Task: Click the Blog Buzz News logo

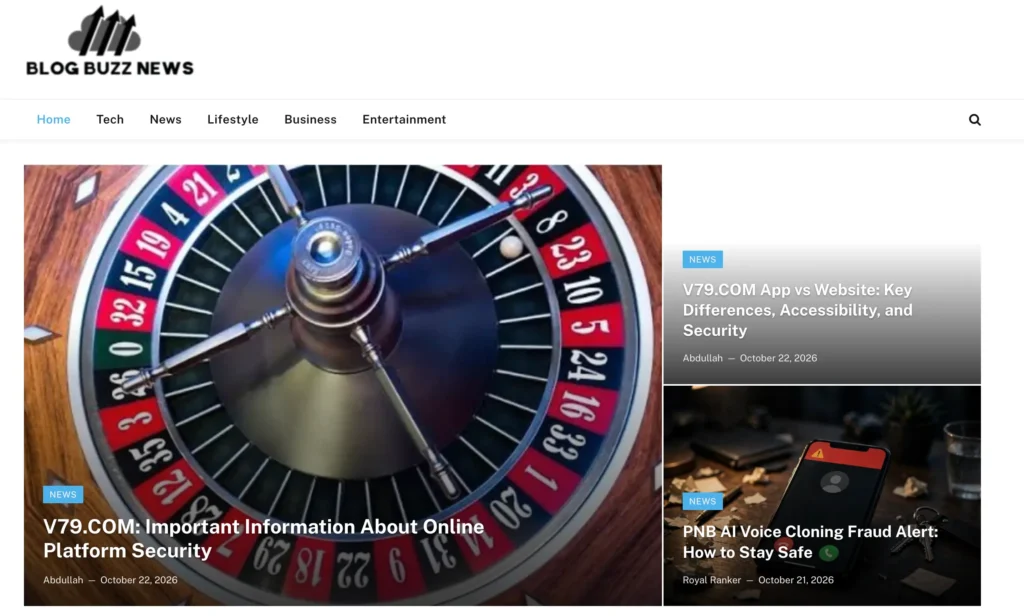Action: (x=110, y=41)
